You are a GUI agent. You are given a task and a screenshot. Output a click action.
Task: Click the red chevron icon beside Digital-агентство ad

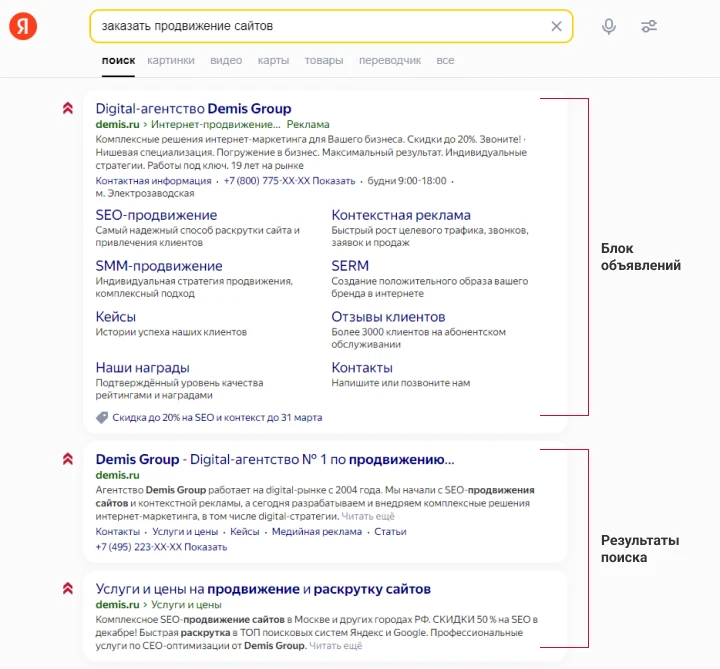[x=68, y=108]
